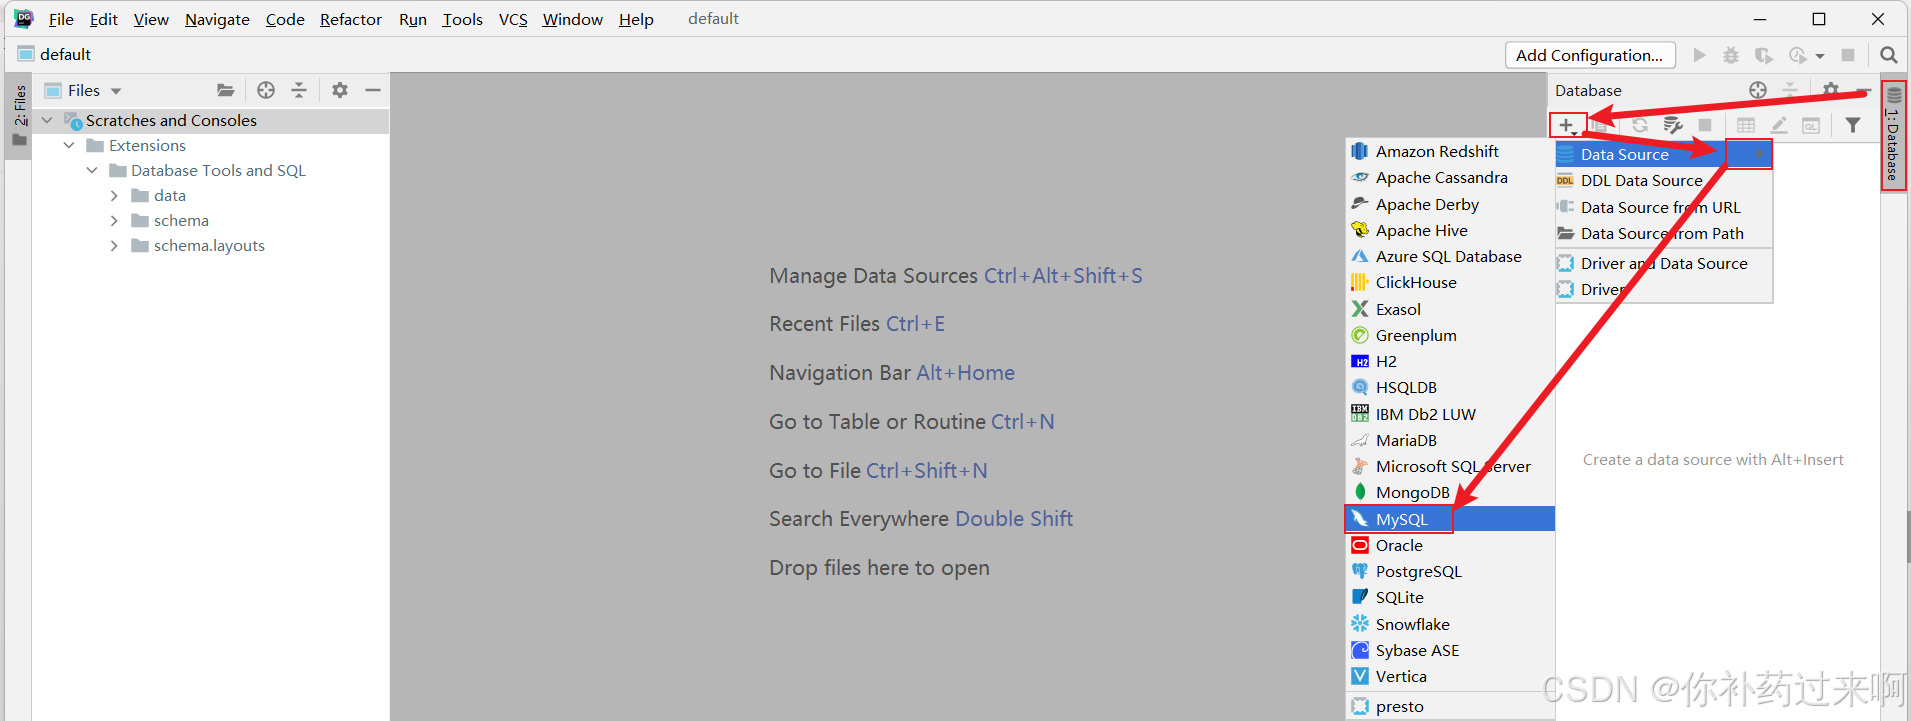Collapse all in Database panel header
Screen dimensions: 1911x721
pyautogui.click(x=1790, y=90)
